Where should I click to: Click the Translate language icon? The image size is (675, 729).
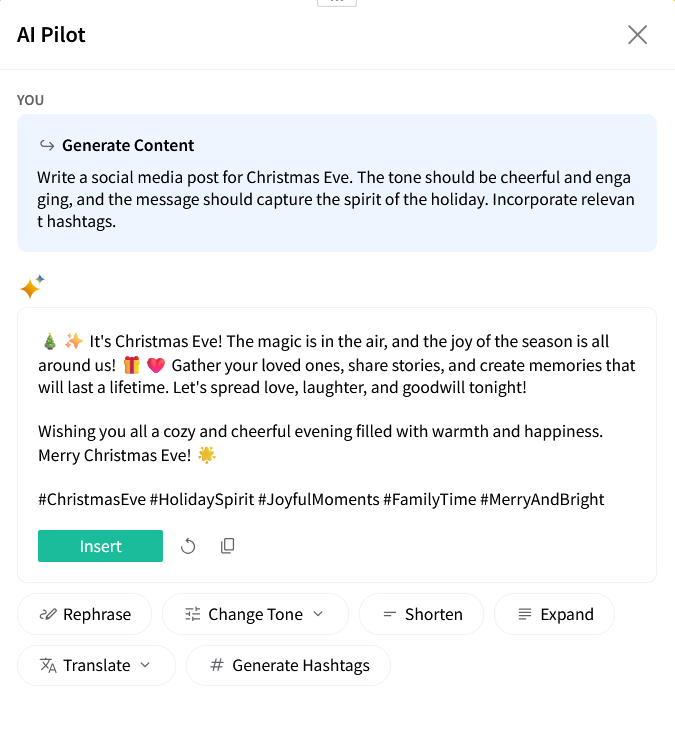[x=47, y=665]
